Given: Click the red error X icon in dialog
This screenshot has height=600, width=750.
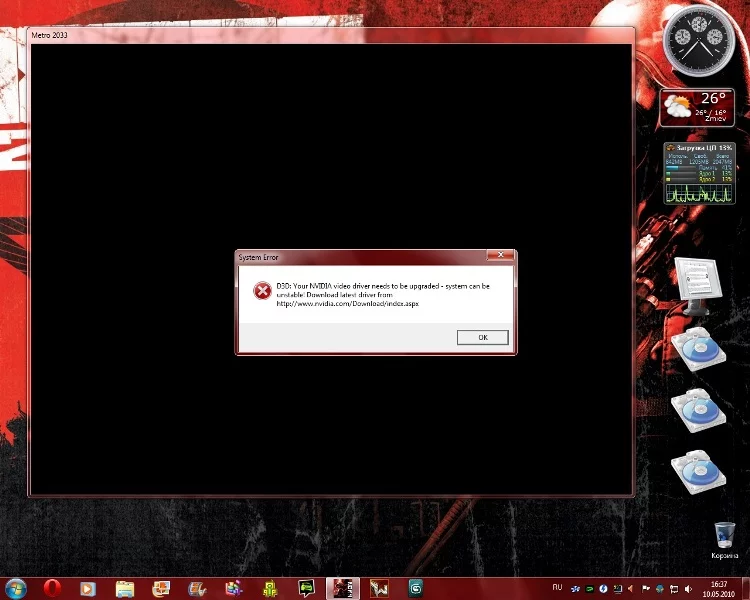Looking at the screenshot, I should coord(262,290).
